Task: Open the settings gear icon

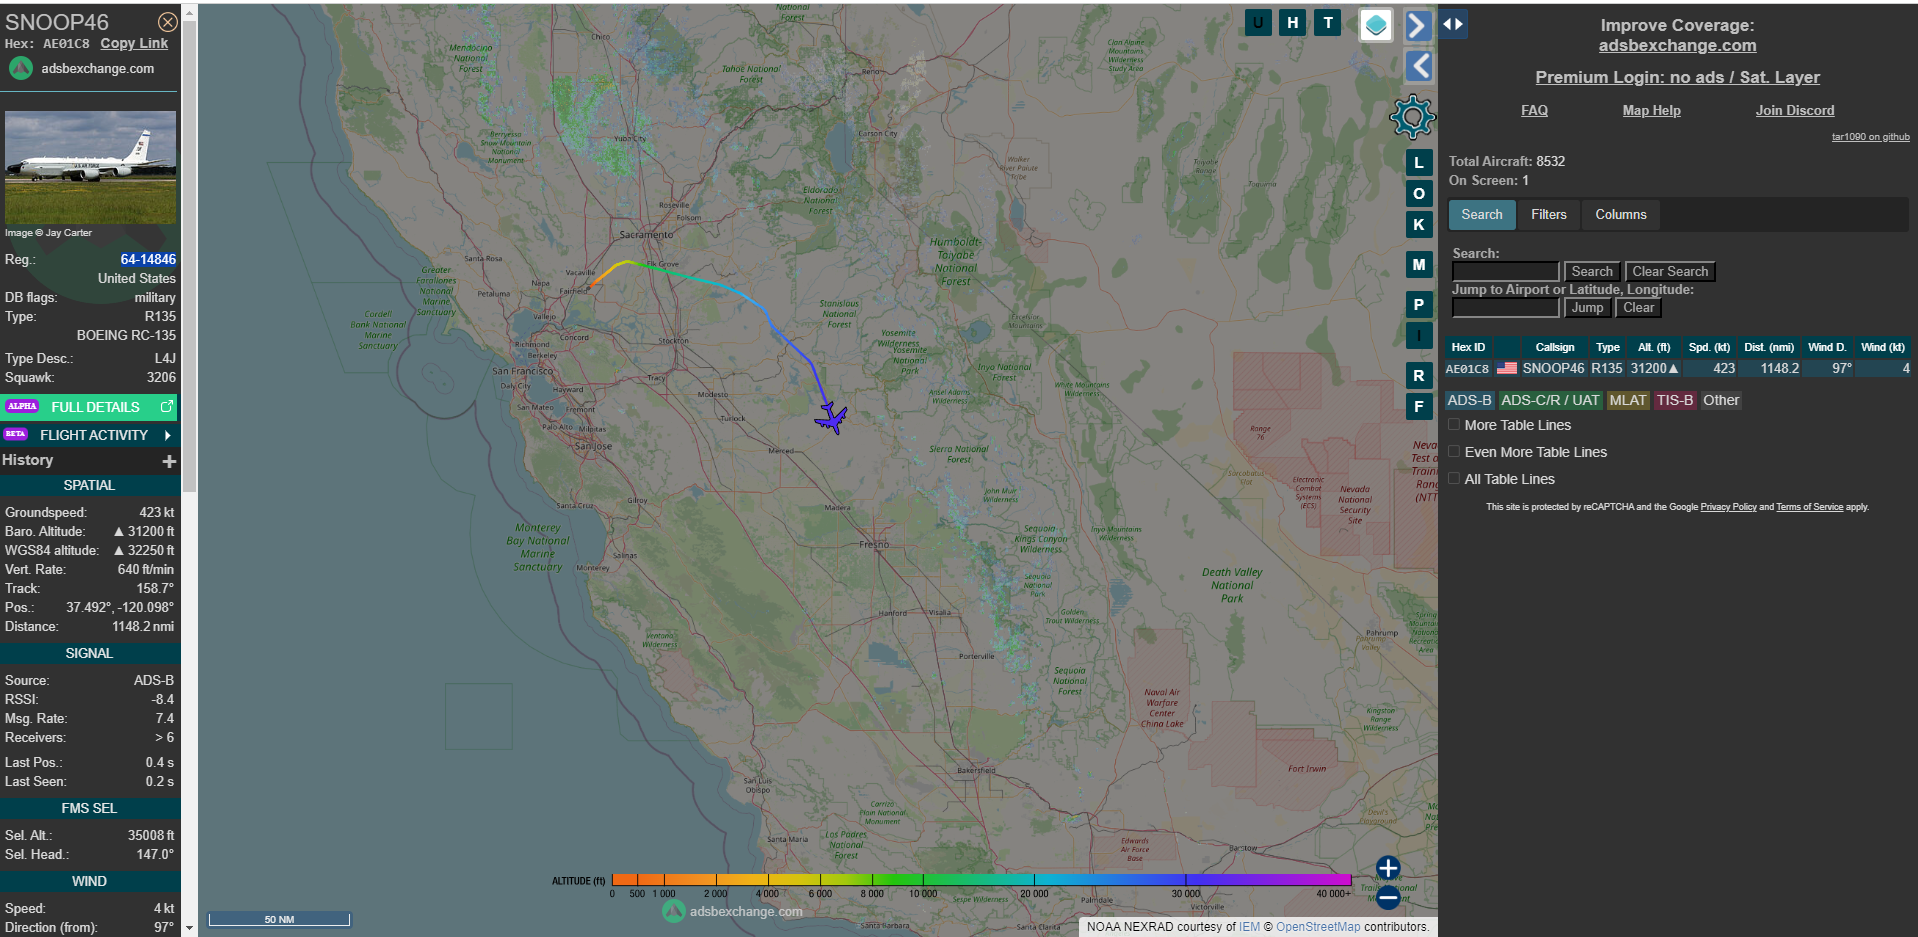Action: (x=1412, y=118)
